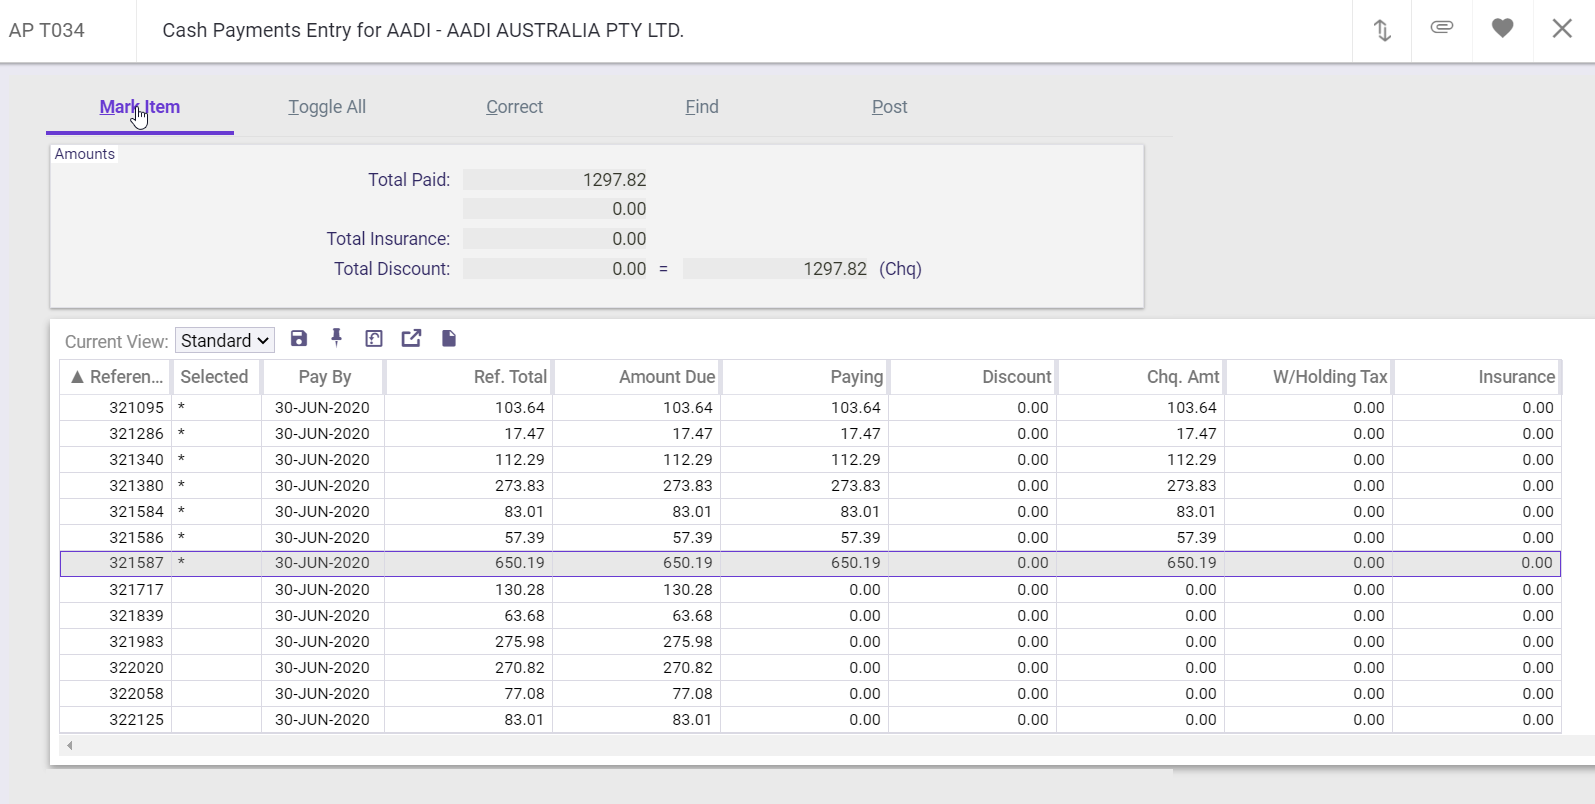Image resolution: width=1595 pixels, height=804 pixels.
Task: Click Amount Due cell 63.68
Action: 637,616
